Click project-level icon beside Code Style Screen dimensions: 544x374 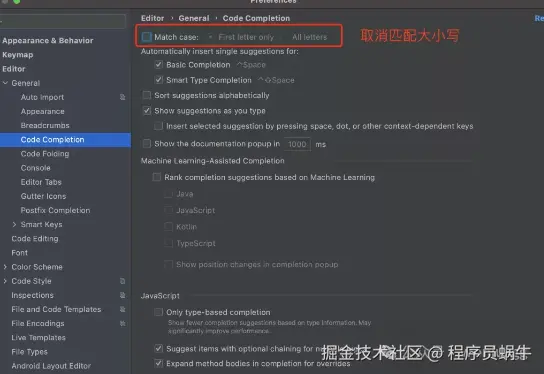click(122, 281)
